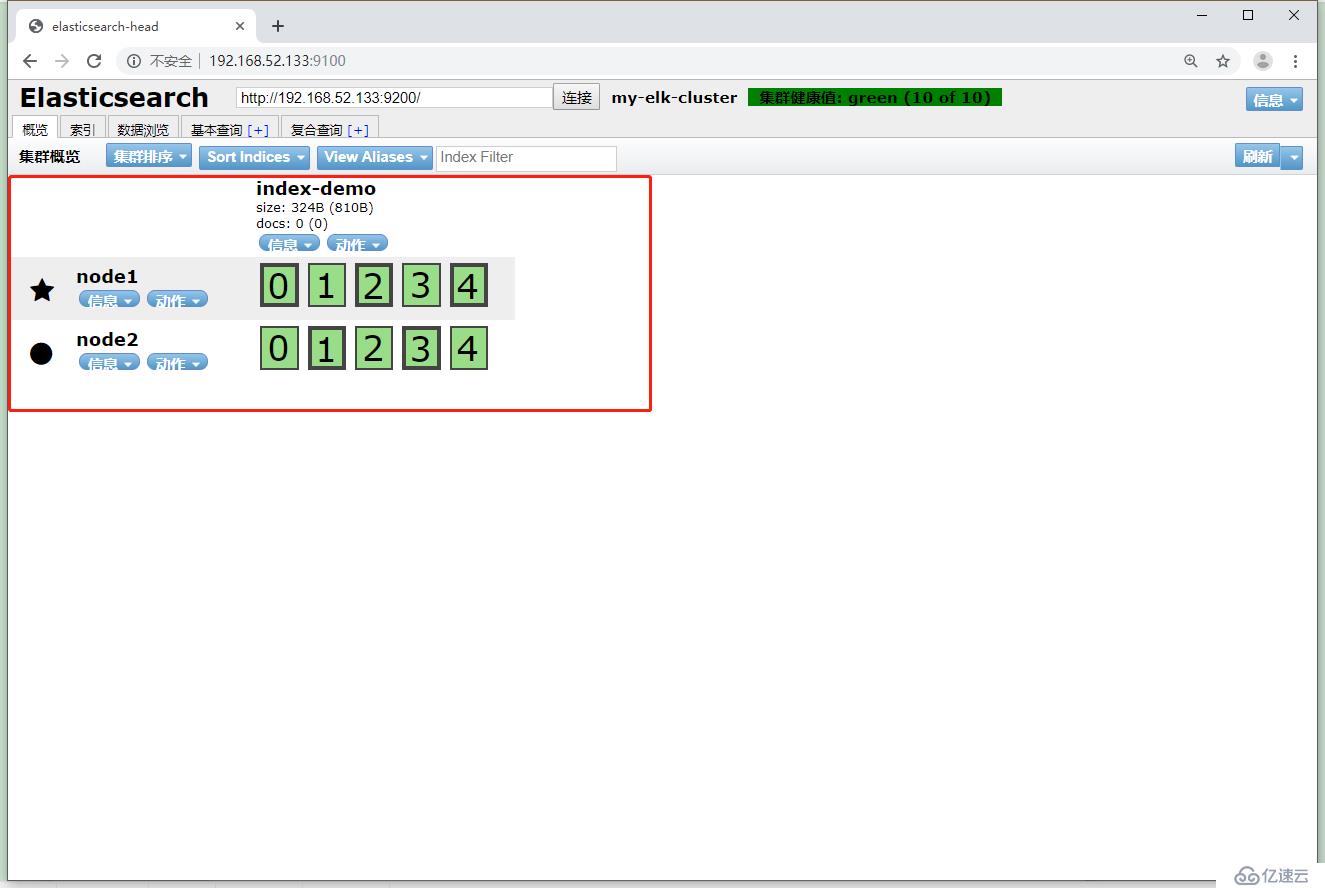Open the top-right 信息 dropdown
1325x888 pixels.
pos(1274,99)
